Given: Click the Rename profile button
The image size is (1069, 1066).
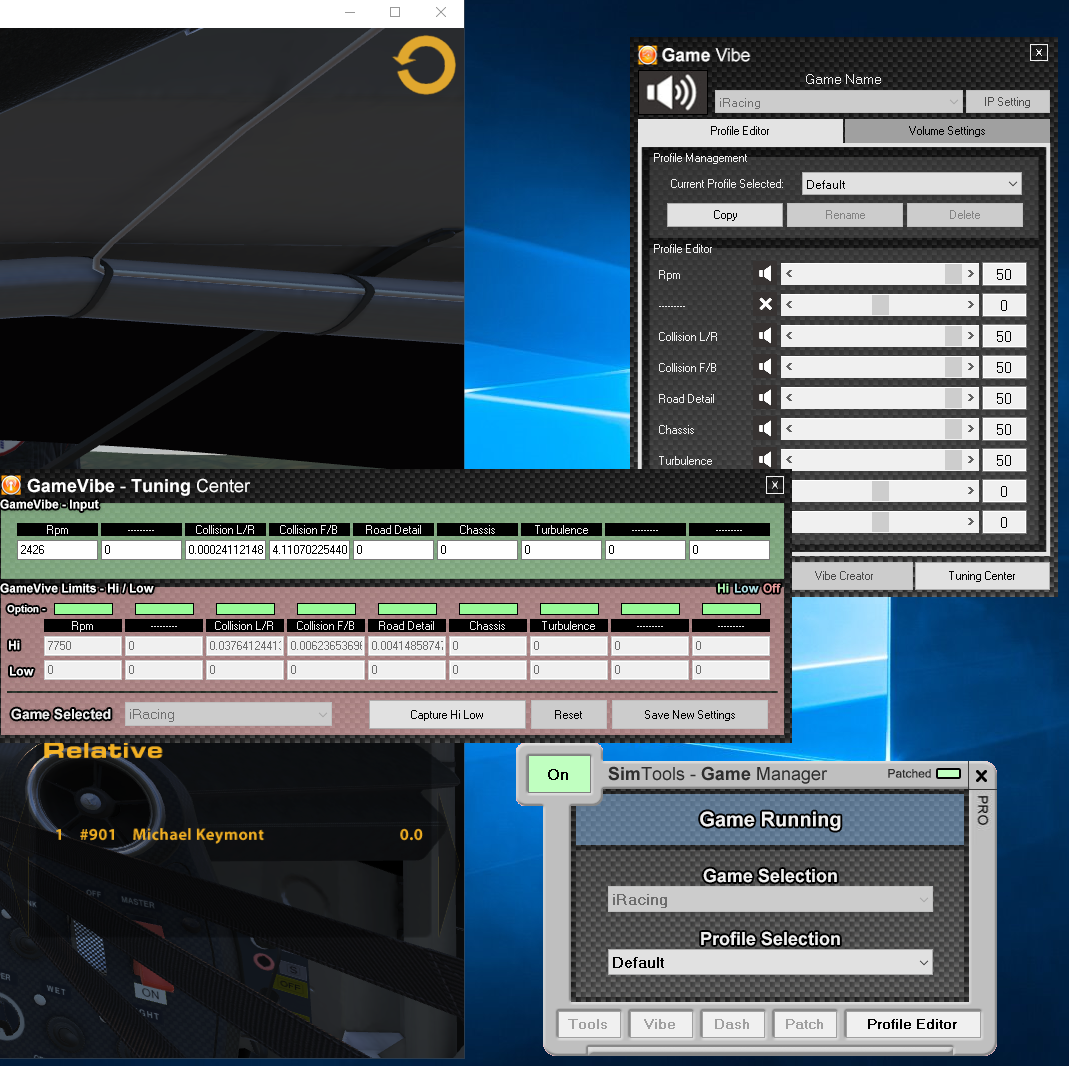Looking at the screenshot, I should coord(845,215).
